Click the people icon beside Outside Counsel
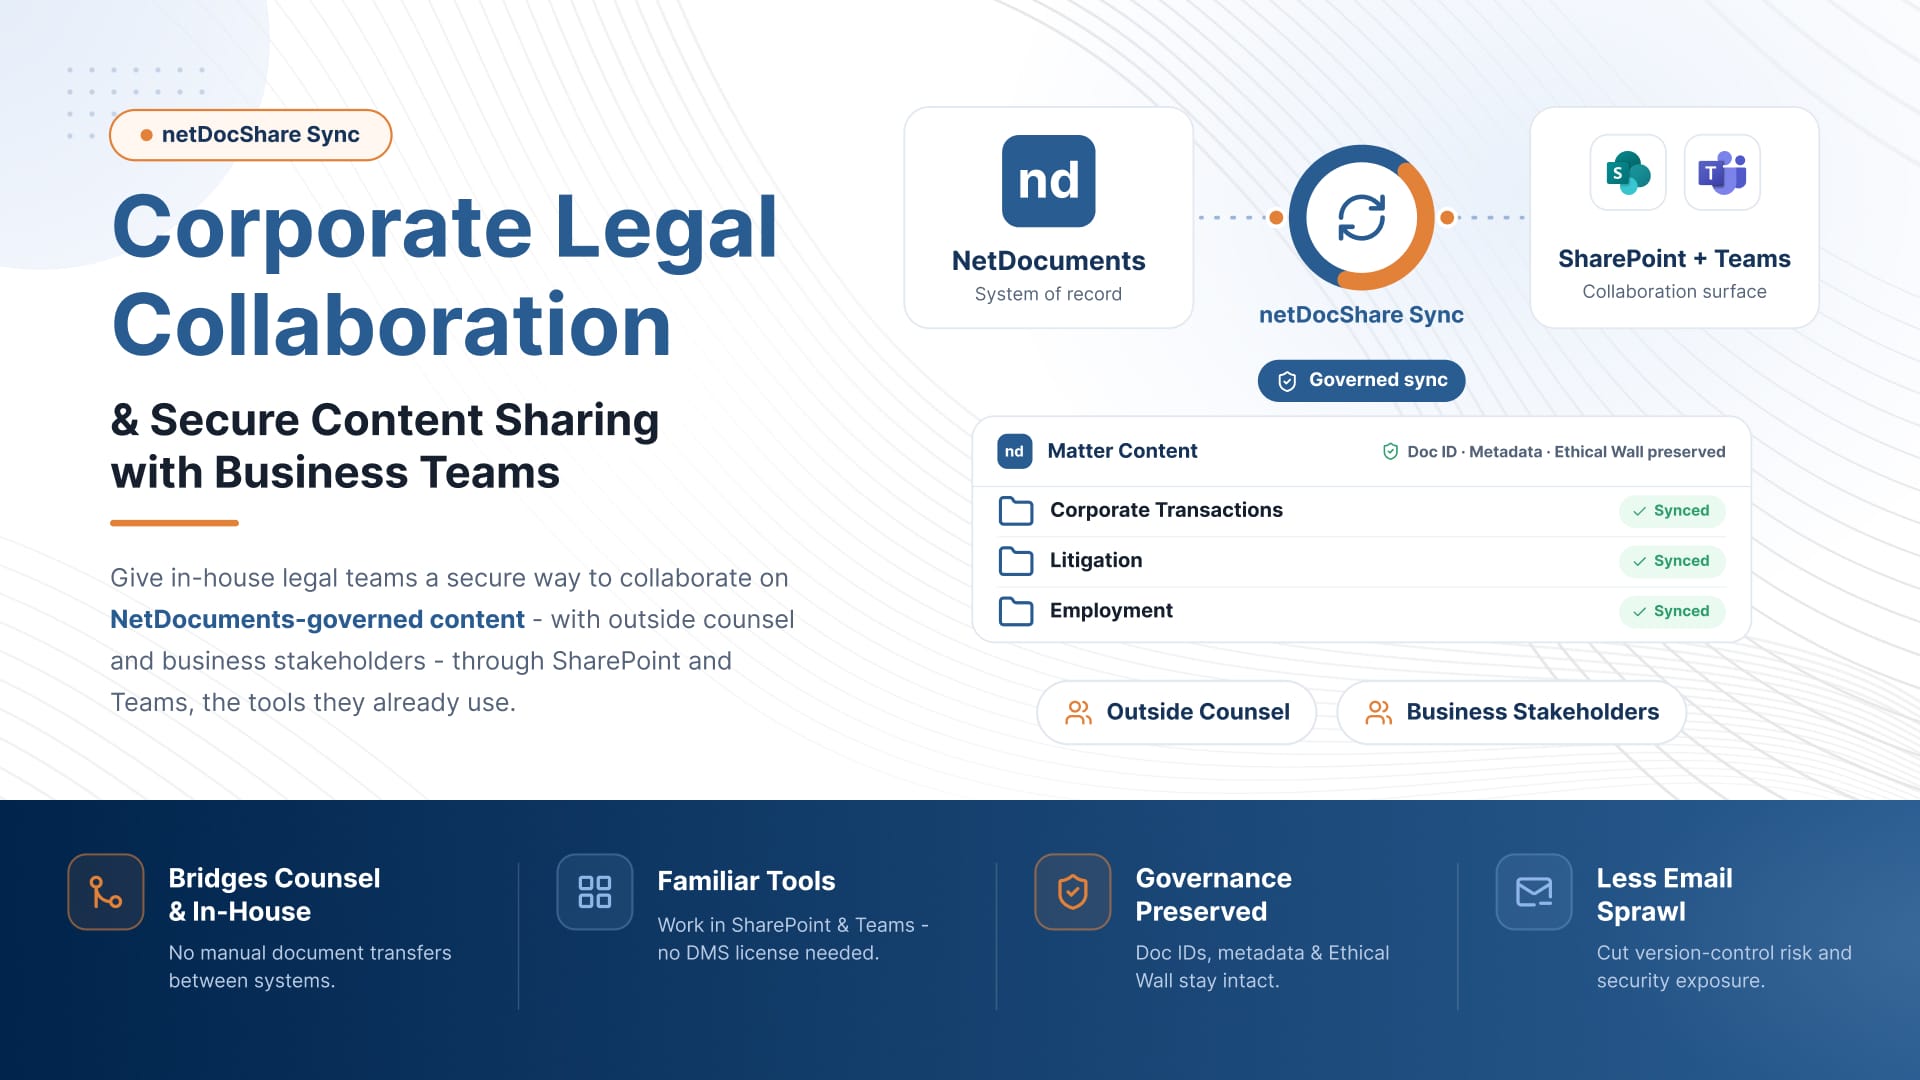 tap(1078, 712)
